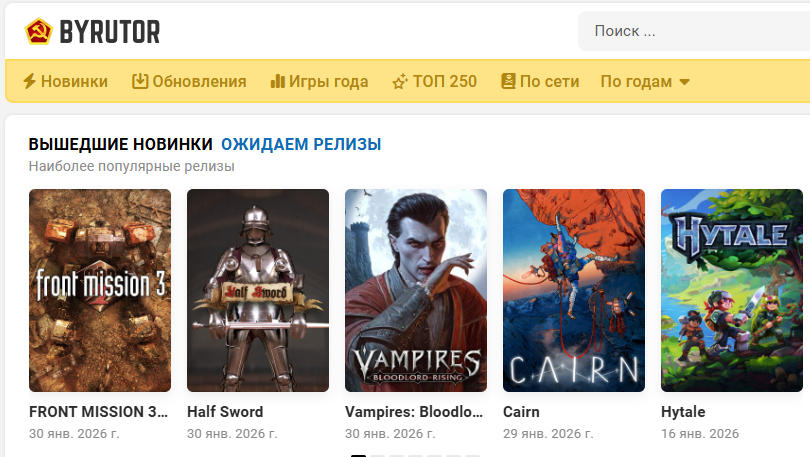Open the Cairn climbing cover thumbnail
Screen dimensions: 810x457
(x=574, y=290)
